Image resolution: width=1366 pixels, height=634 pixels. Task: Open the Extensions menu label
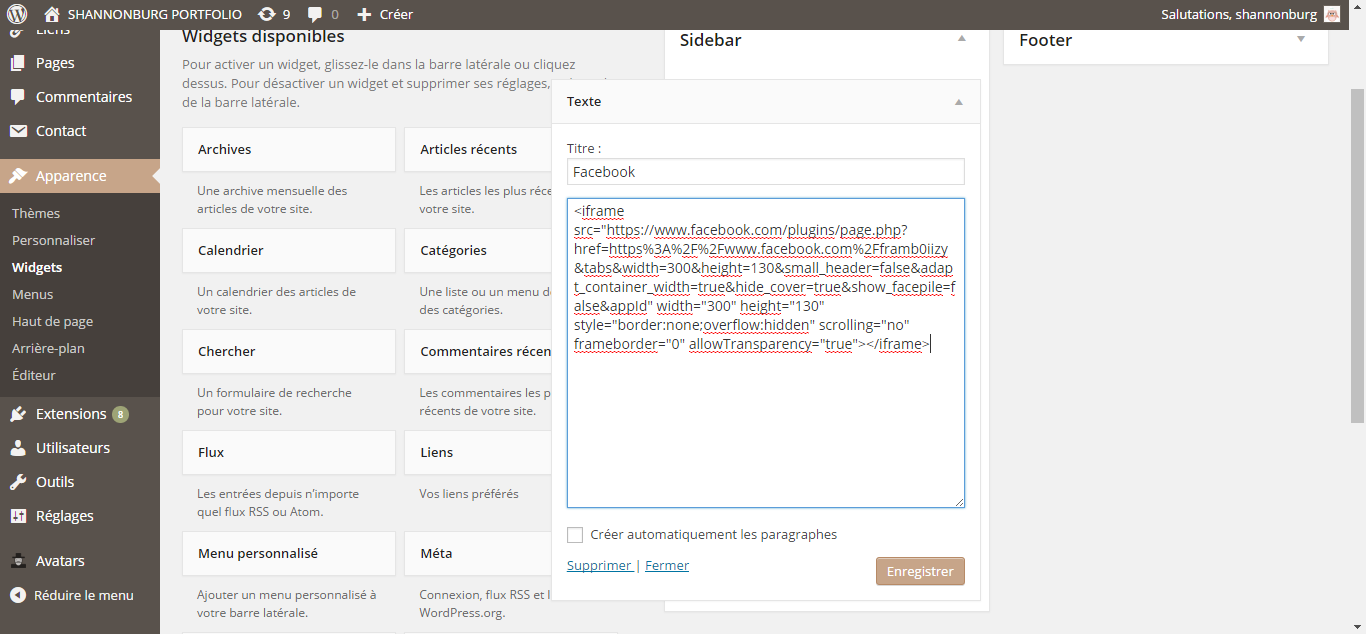[x=71, y=414]
